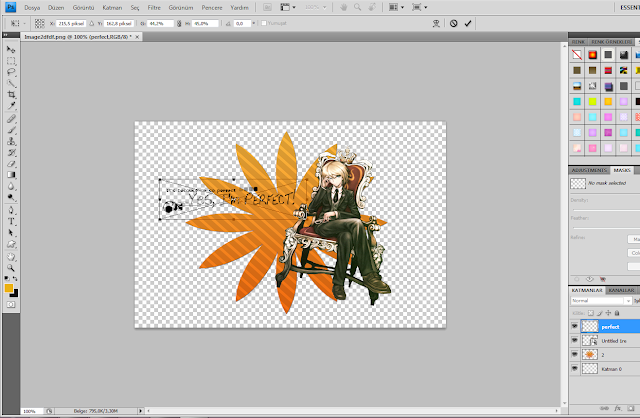Open the Dosya menu
The image size is (640, 418).
(x=32, y=7)
